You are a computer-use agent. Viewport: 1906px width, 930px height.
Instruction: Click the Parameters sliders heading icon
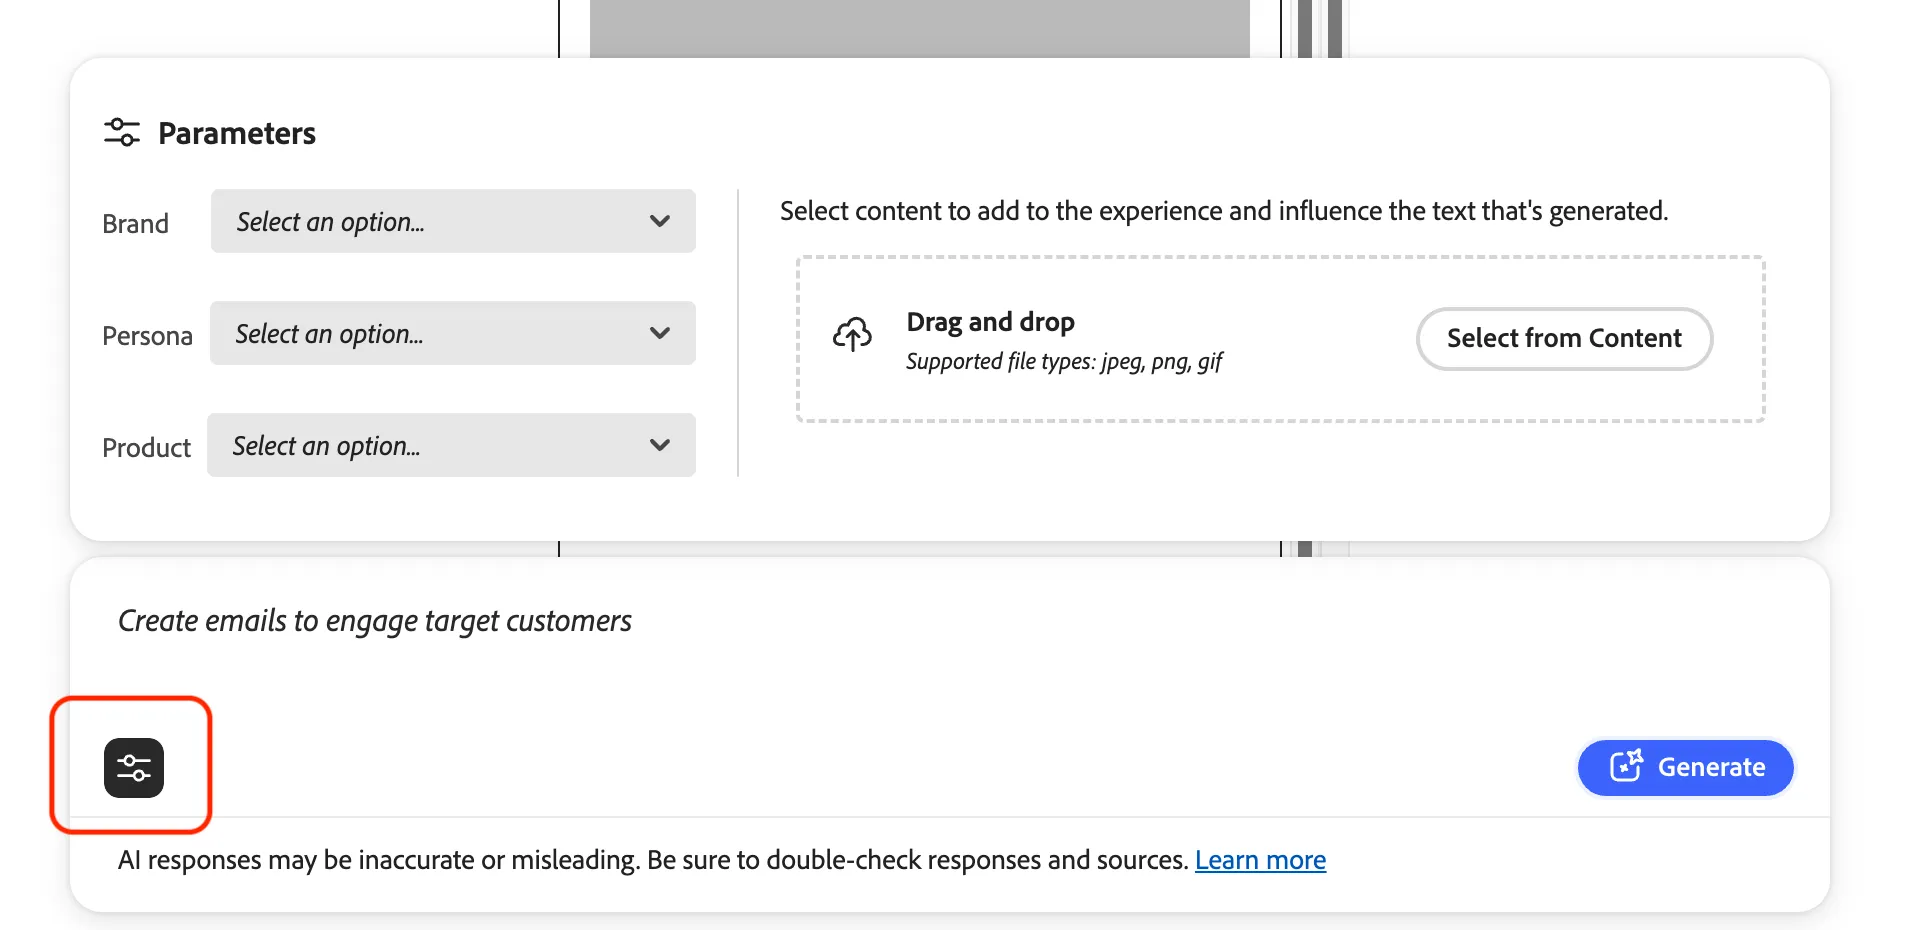click(x=122, y=132)
